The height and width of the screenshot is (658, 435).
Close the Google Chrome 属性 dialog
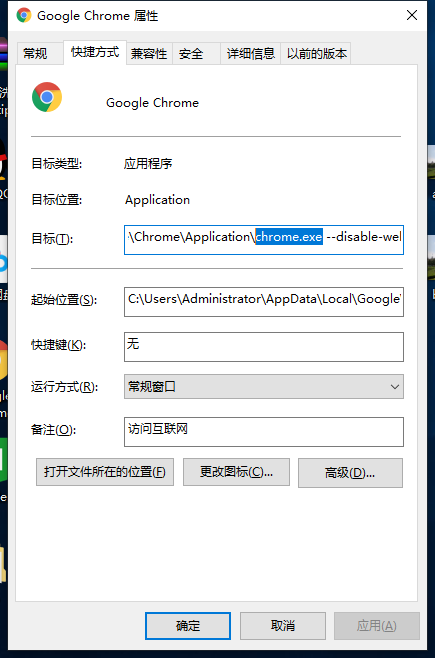pyautogui.click(x=412, y=16)
